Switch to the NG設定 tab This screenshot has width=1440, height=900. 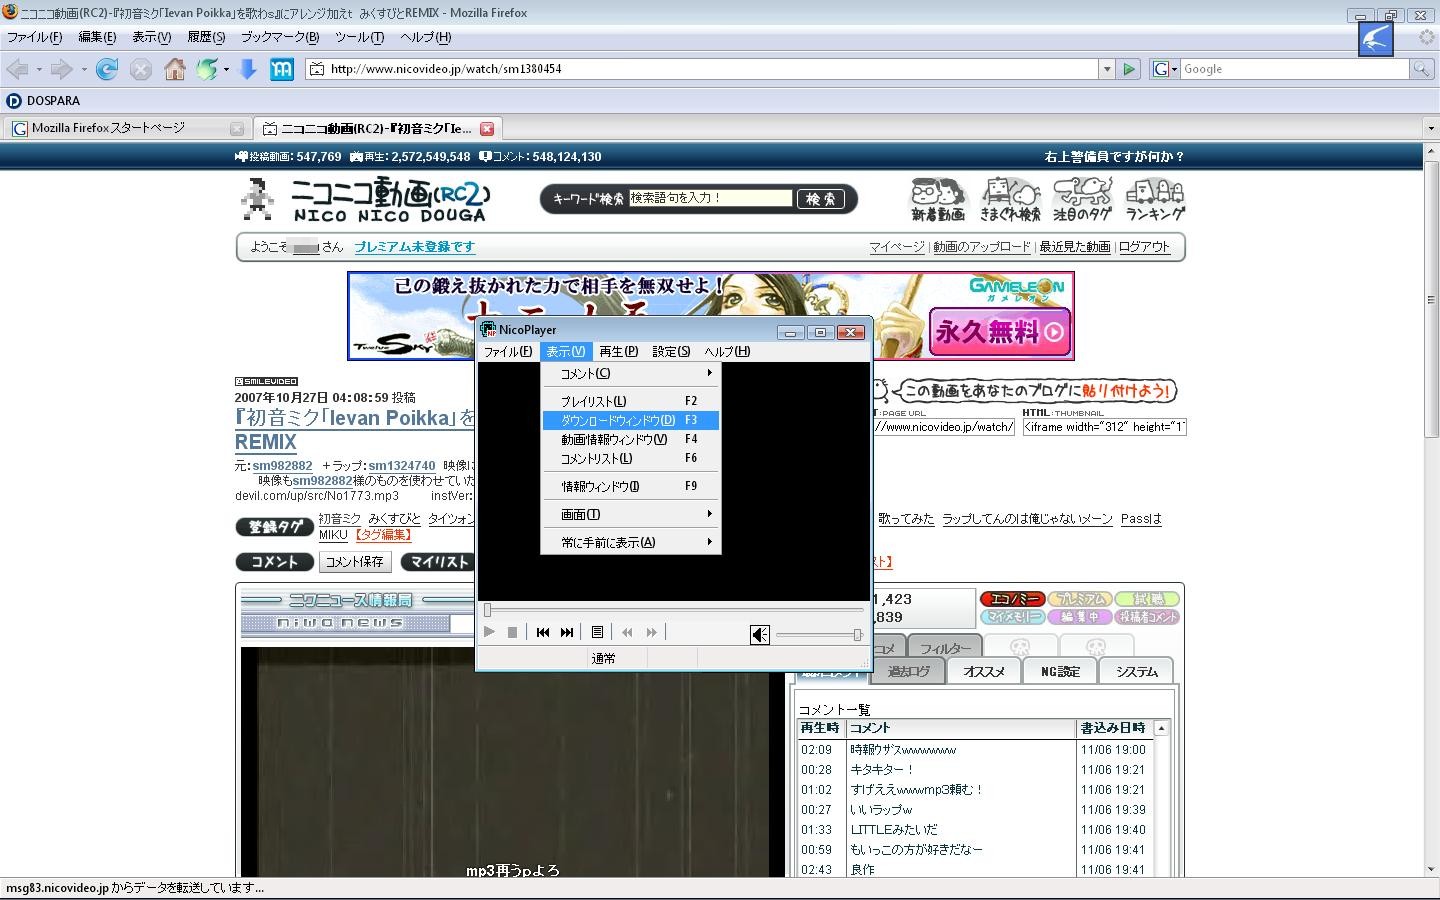tap(1060, 671)
